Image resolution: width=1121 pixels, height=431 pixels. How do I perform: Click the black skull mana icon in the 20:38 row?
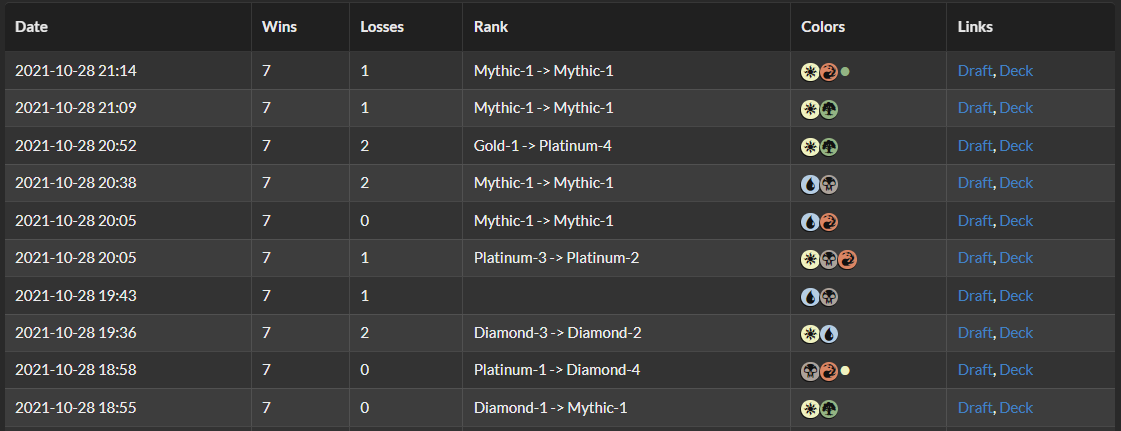(829, 184)
